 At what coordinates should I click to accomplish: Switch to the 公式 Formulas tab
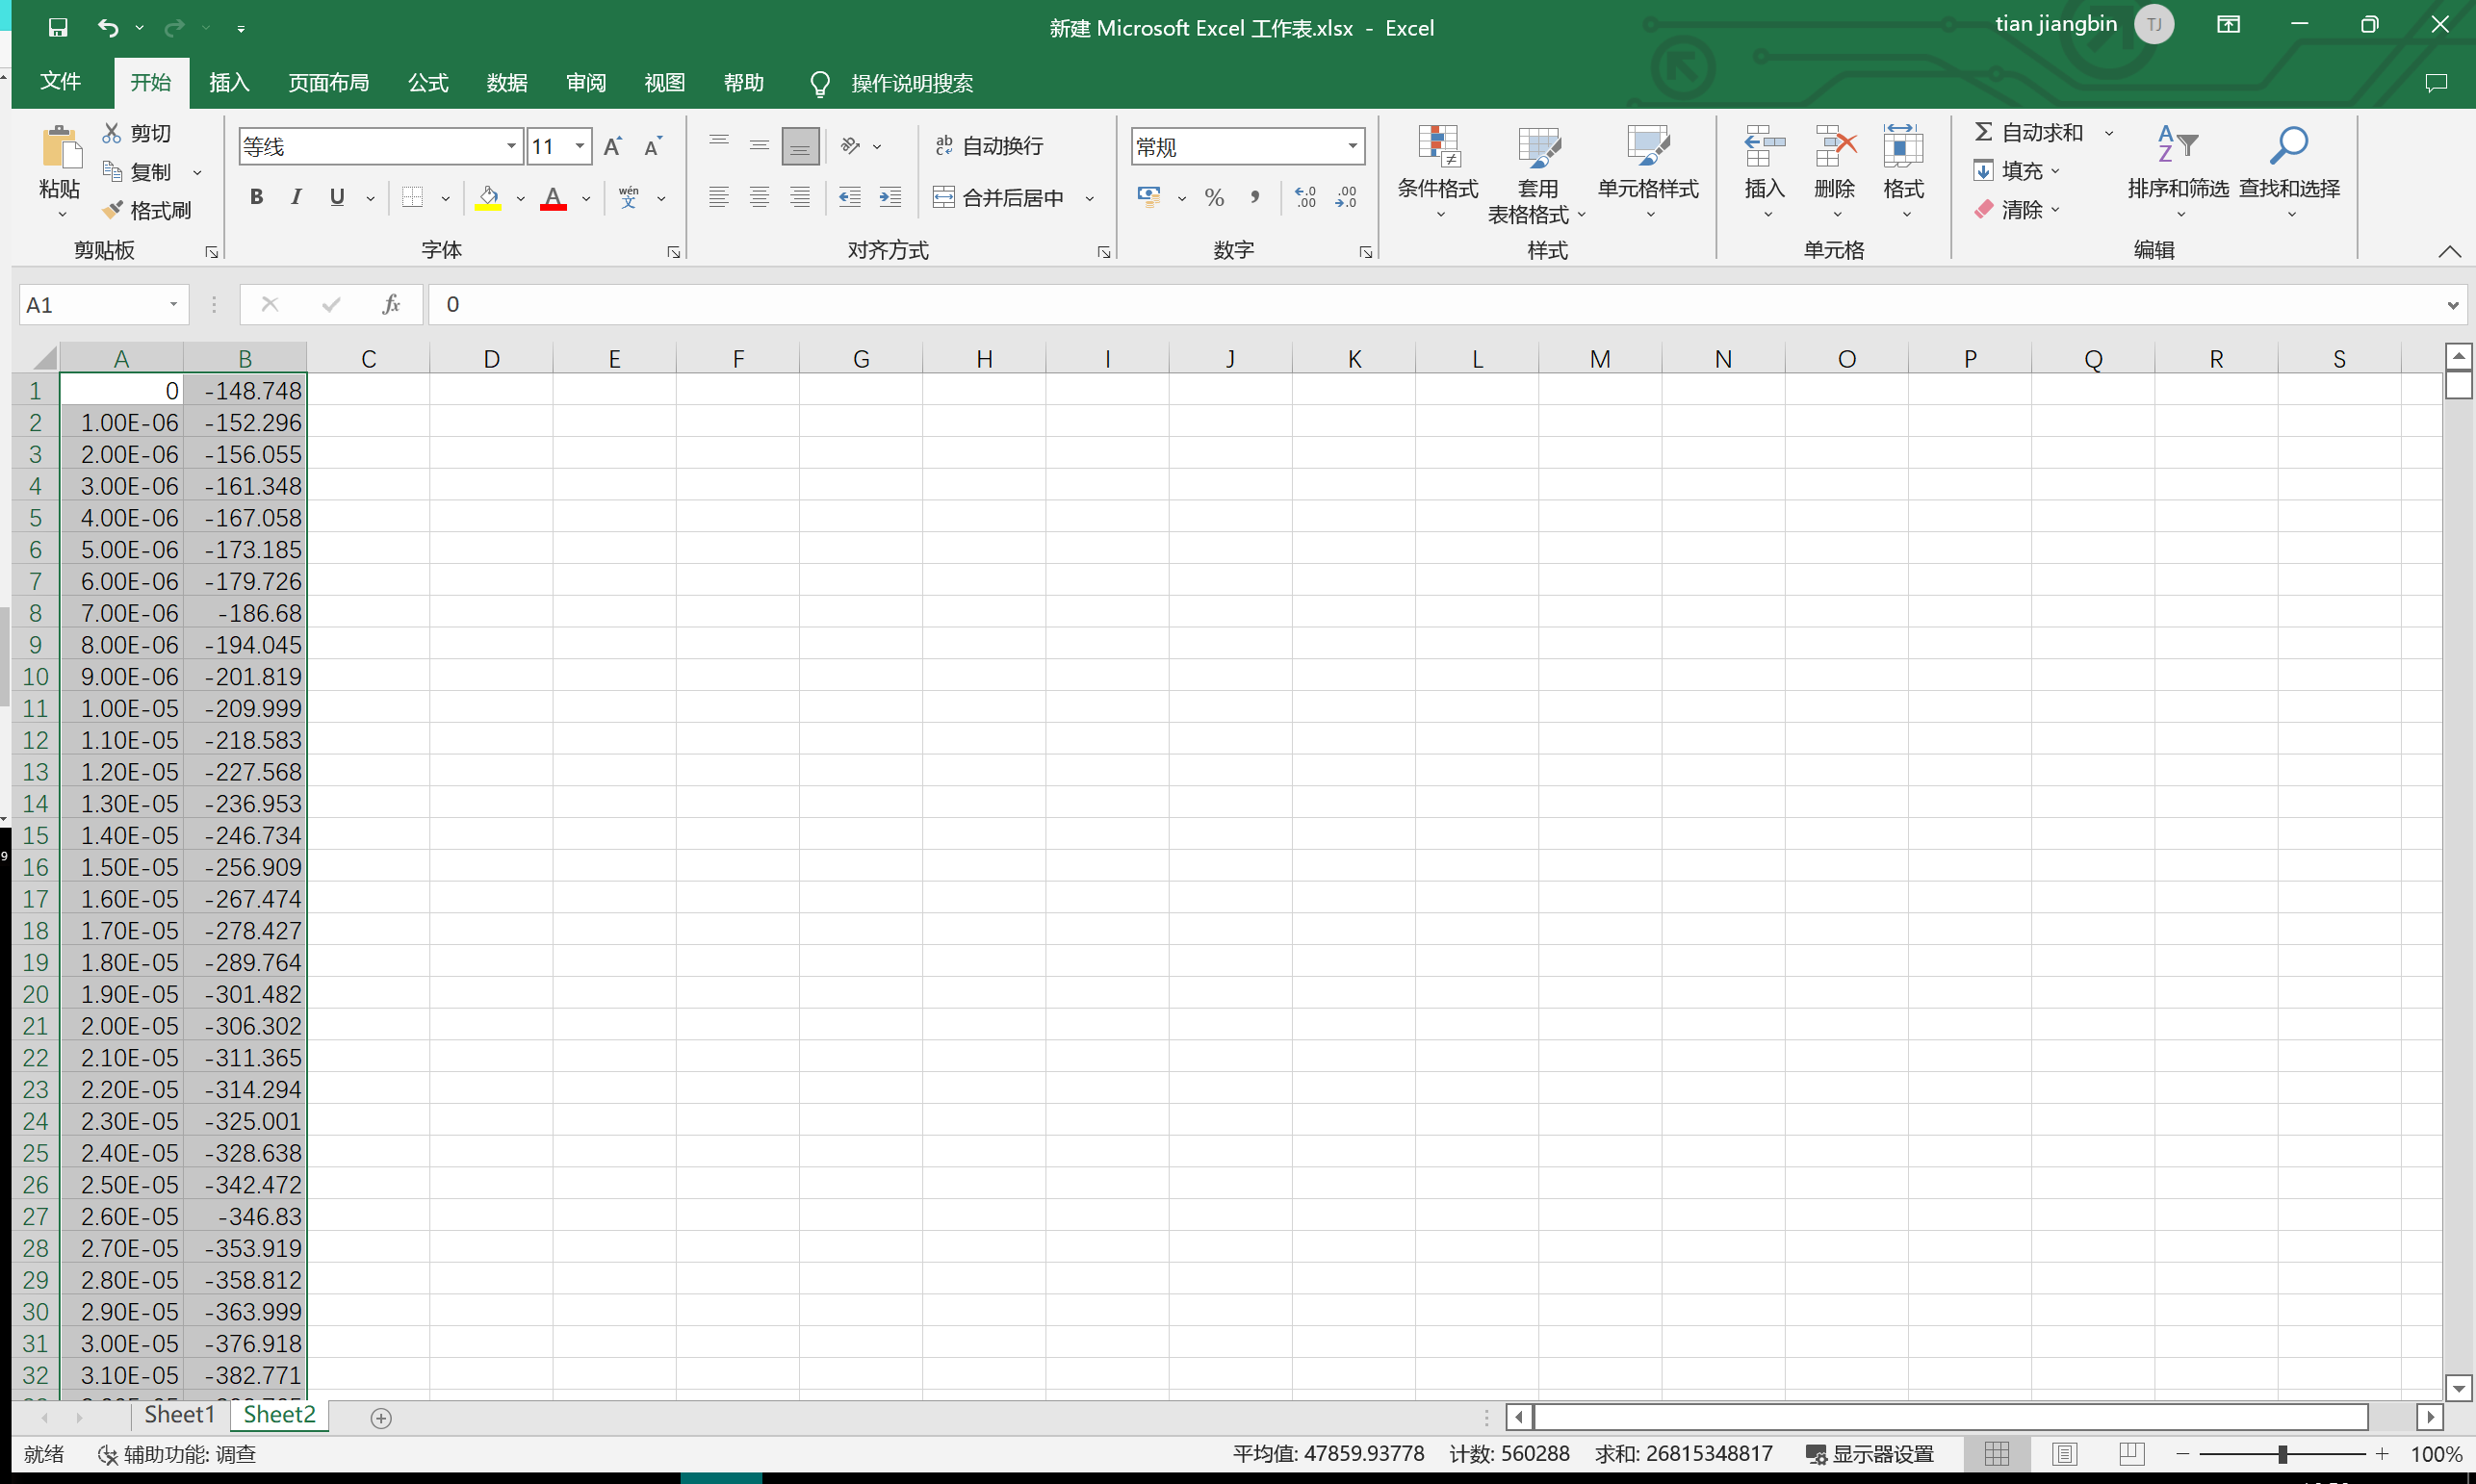click(428, 82)
